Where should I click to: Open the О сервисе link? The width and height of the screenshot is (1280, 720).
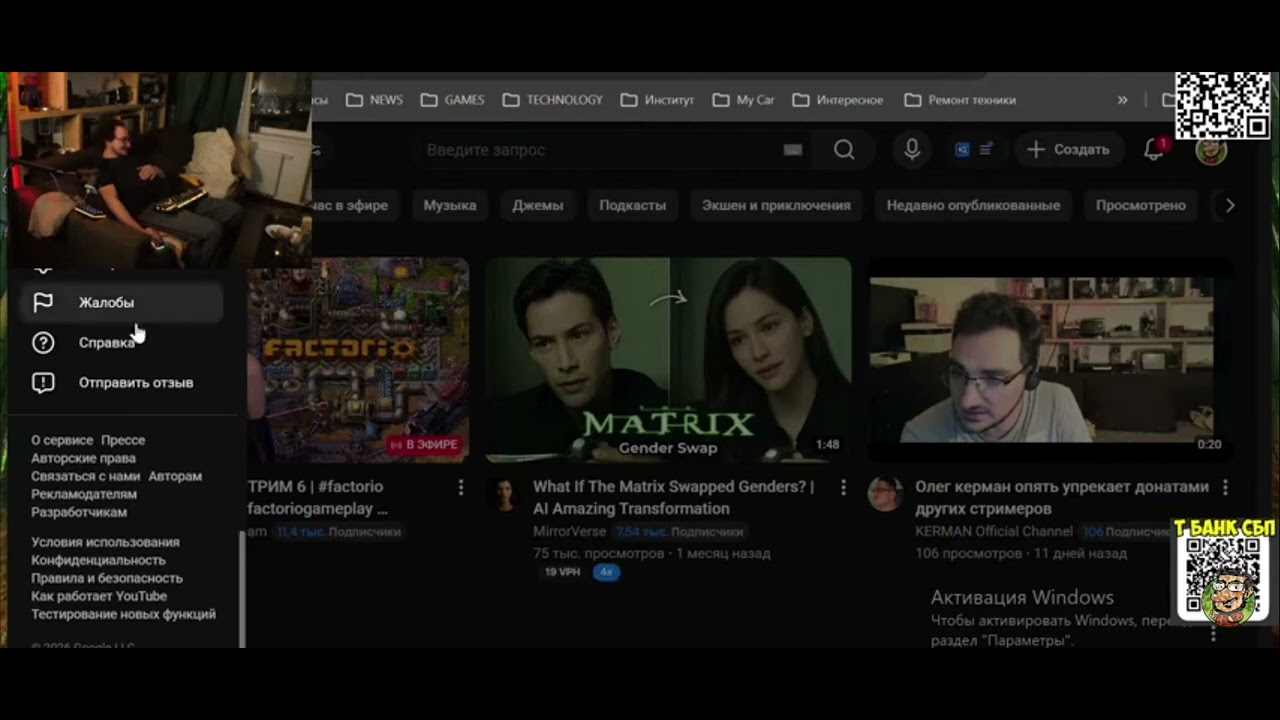(62, 440)
